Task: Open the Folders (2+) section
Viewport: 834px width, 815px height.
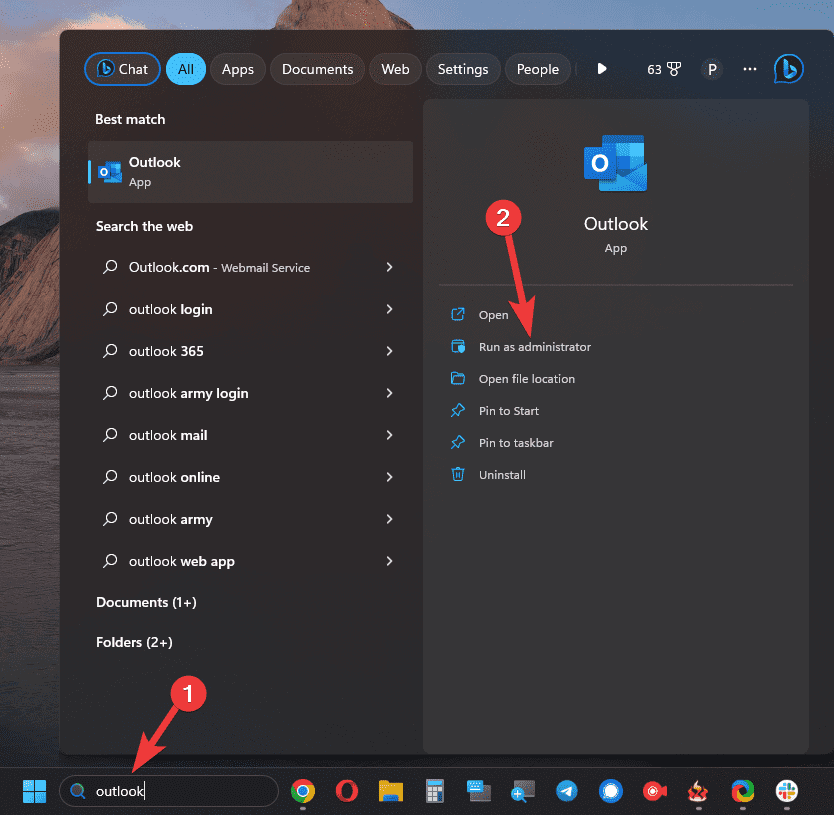Action: click(134, 643)
